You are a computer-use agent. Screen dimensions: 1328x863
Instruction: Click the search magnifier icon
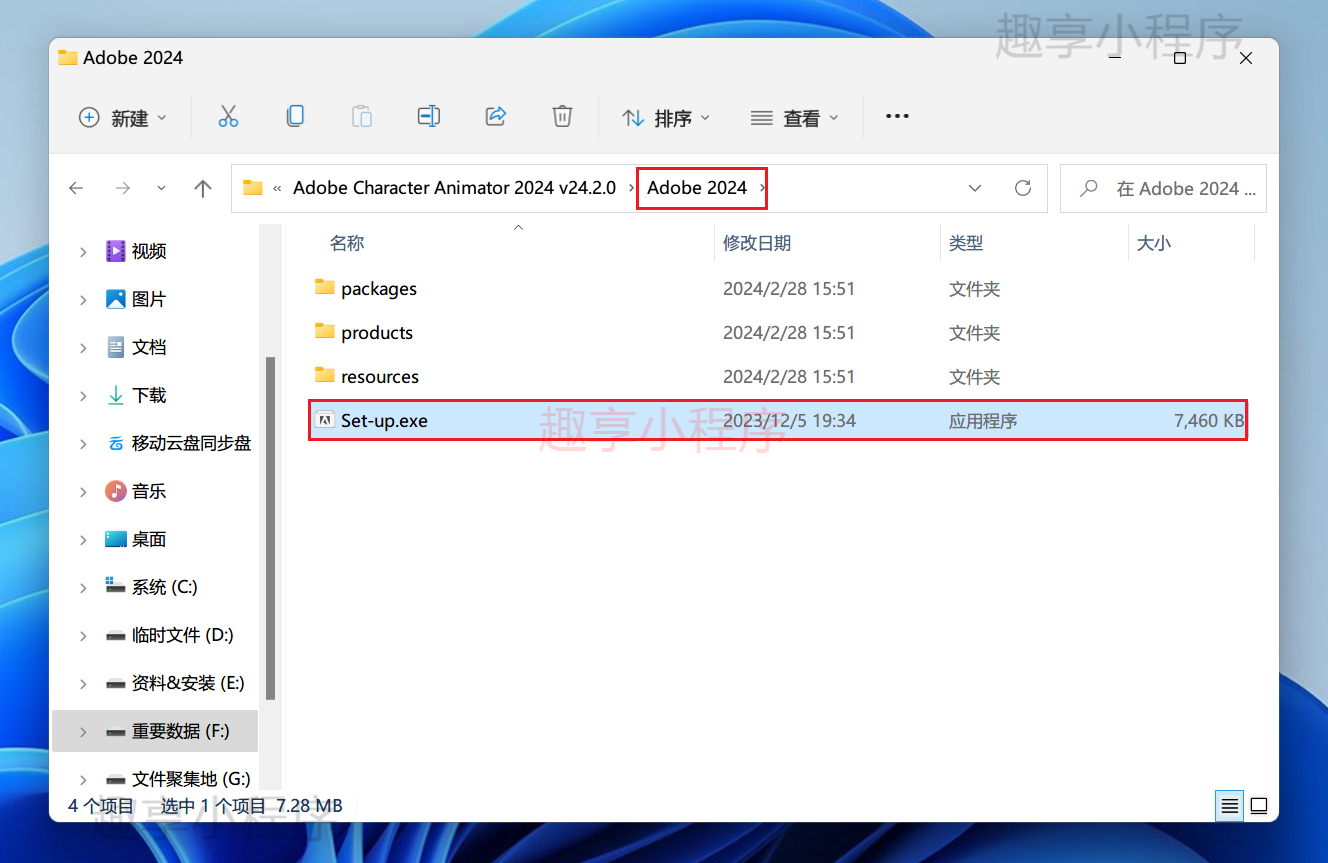click(x=1089, y=188)
